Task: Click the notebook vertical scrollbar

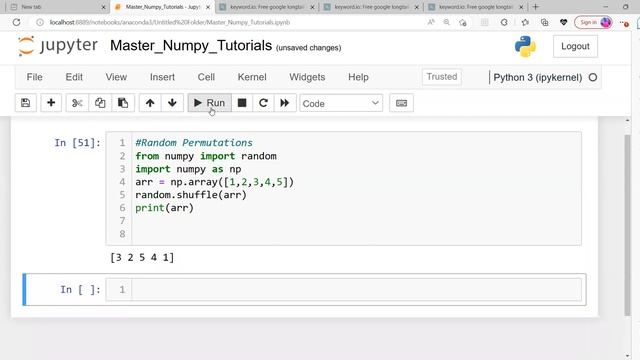Action: [x=627, y=224]
